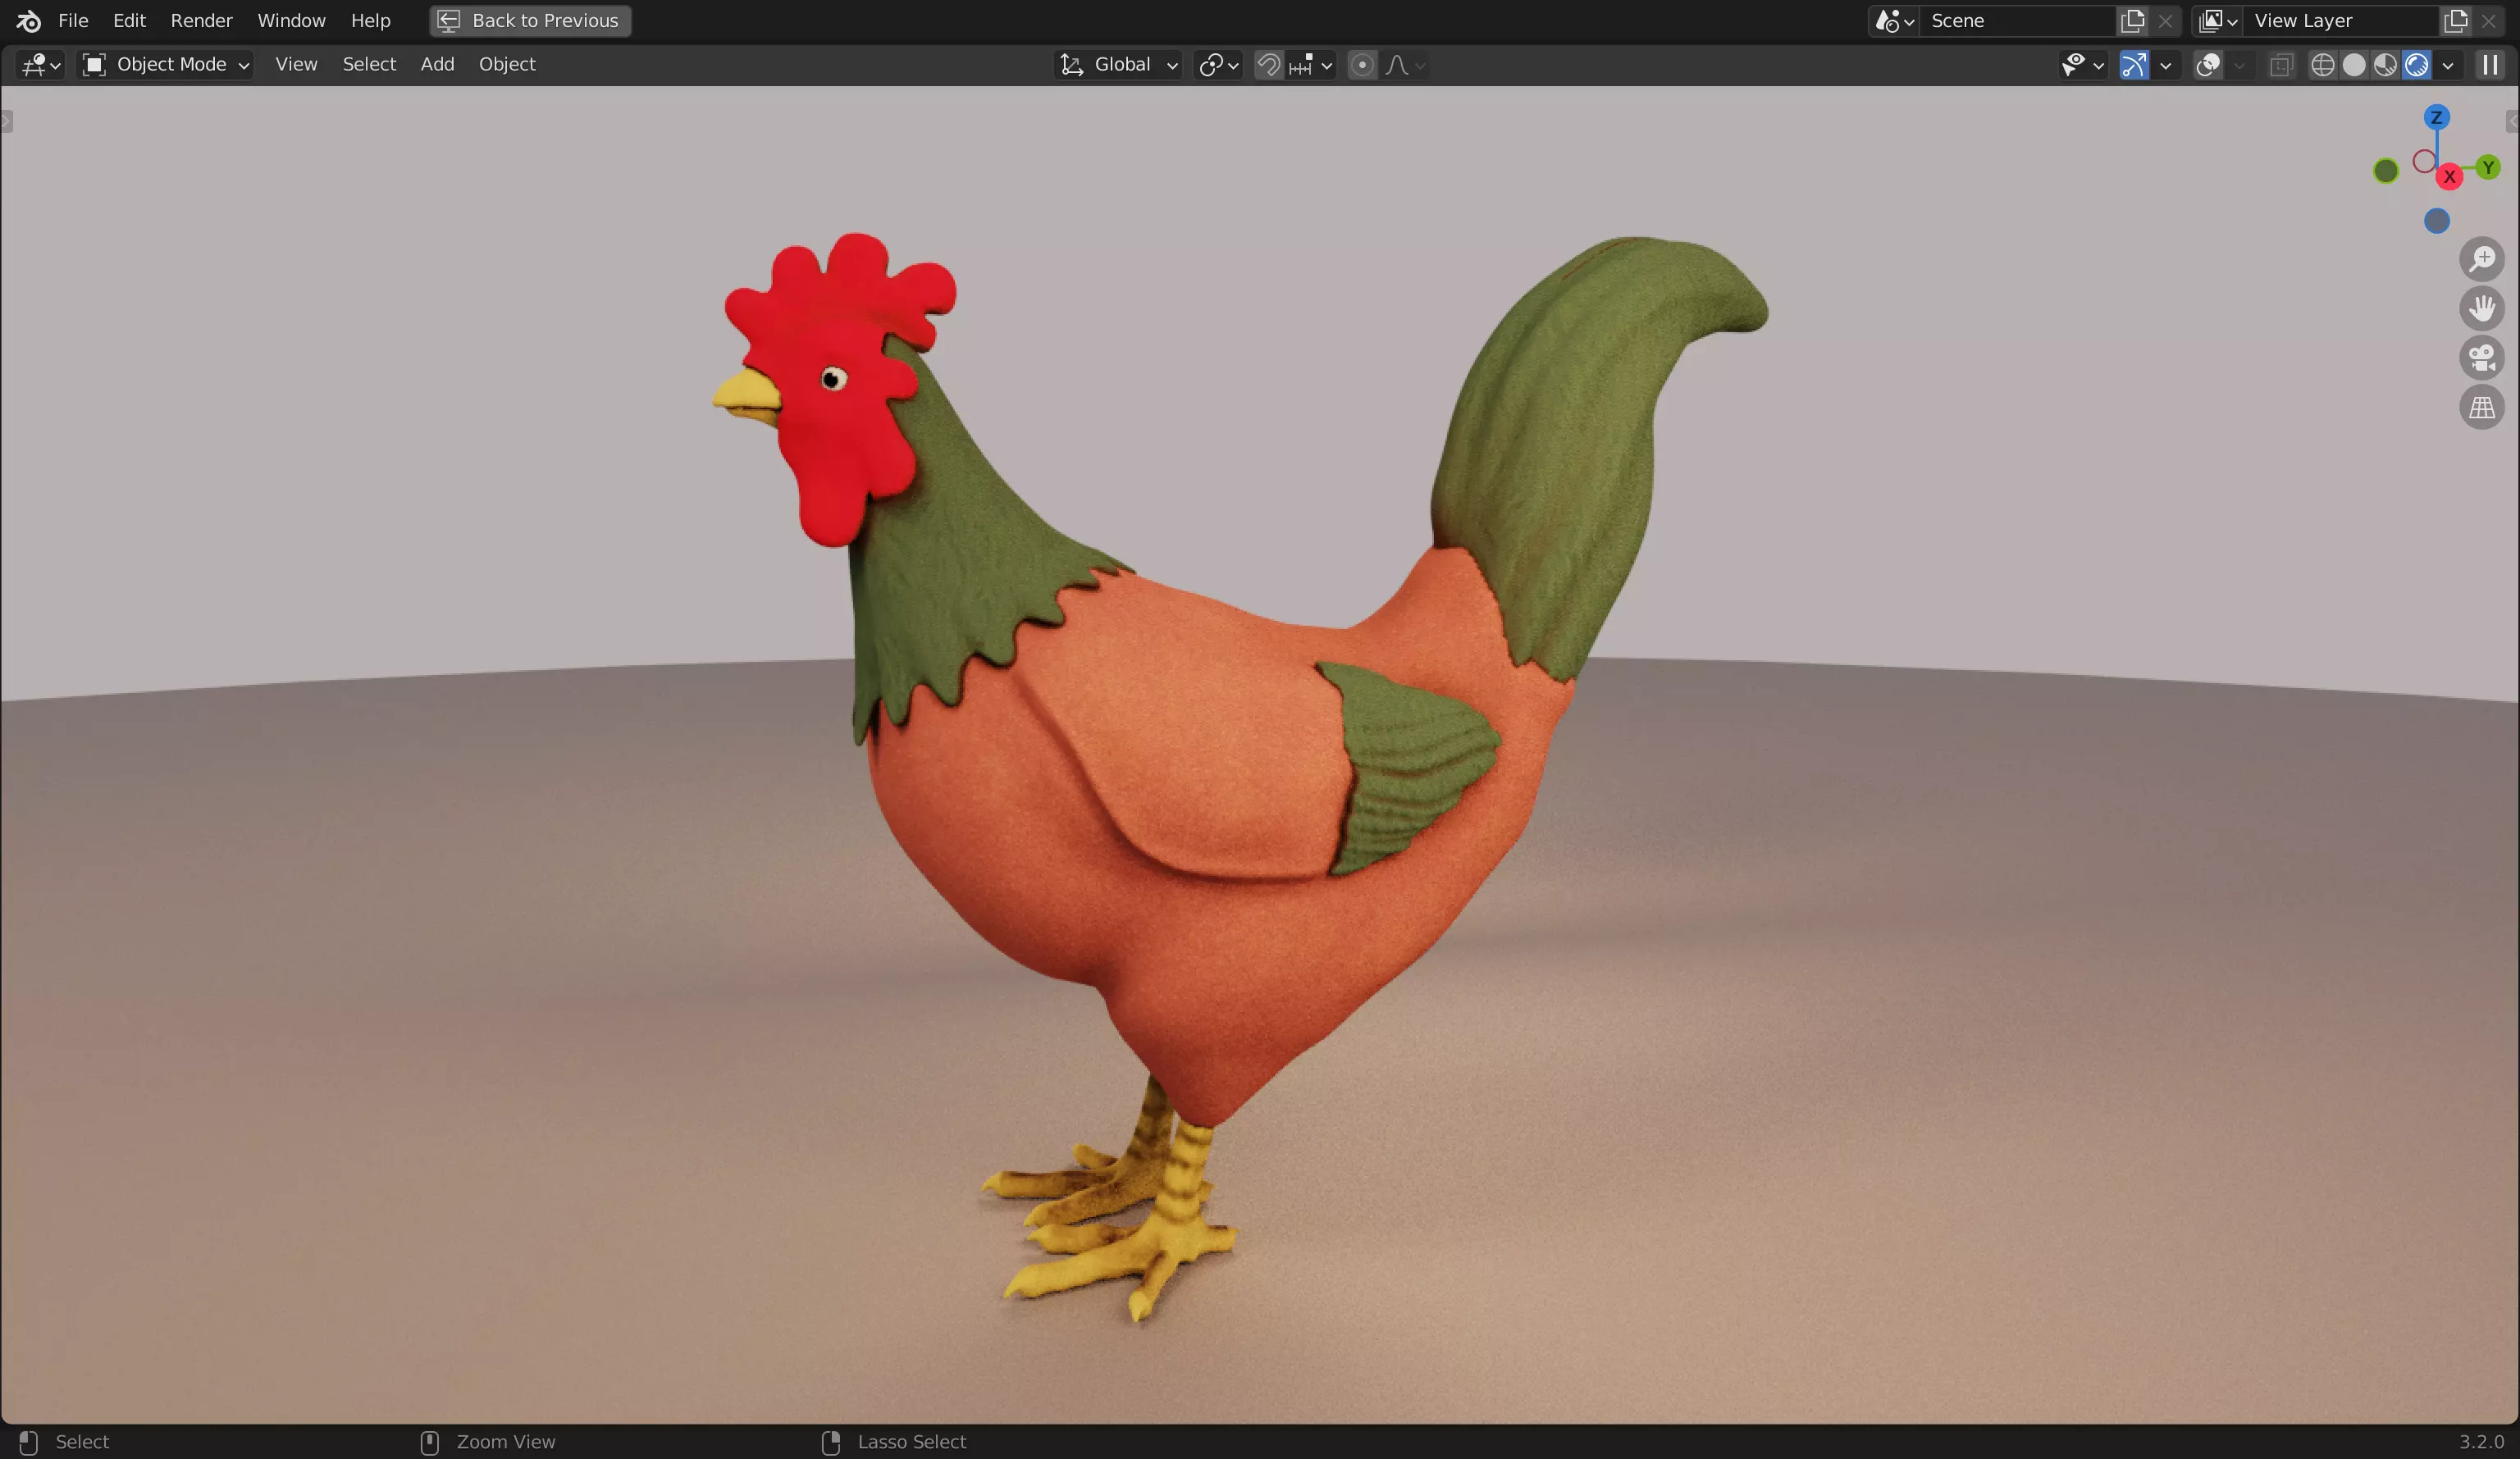This screenshot has height=1459, width=2520.
Task: Enable proportional editing toggle
Action: coord(1361,65)
